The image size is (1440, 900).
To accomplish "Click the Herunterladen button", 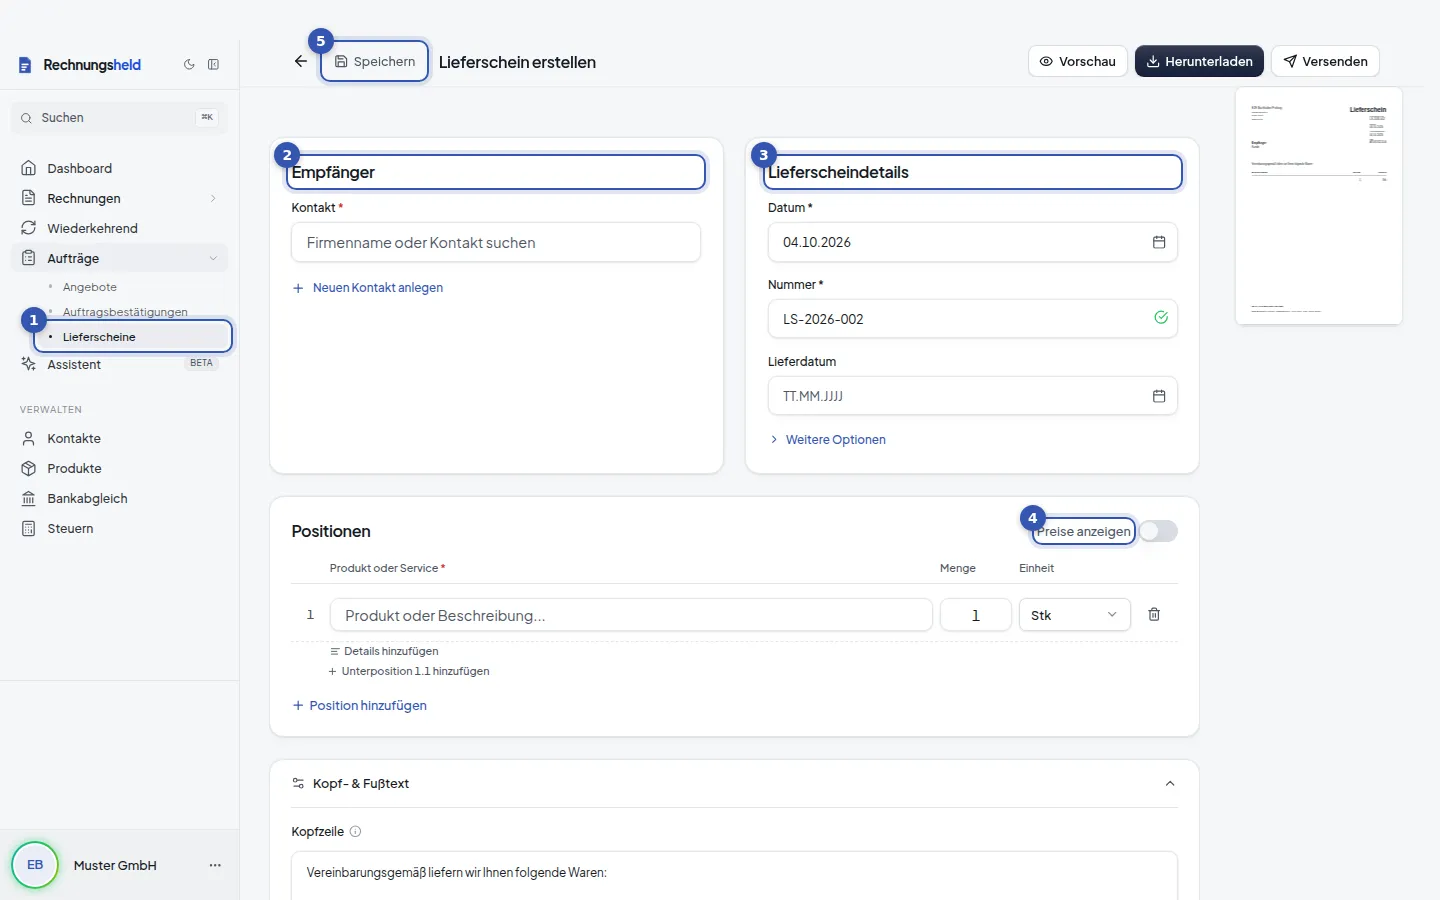I will (x=1199, y=61).
